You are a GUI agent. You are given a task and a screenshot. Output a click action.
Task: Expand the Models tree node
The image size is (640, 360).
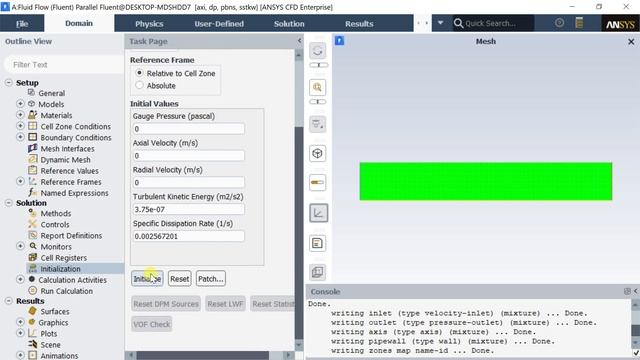[20, 104]
